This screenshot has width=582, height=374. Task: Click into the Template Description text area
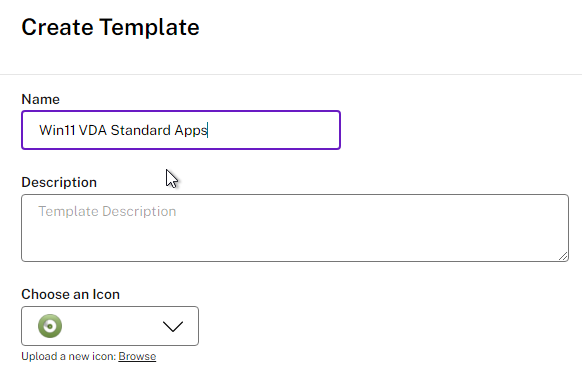[x=295, y=228]
